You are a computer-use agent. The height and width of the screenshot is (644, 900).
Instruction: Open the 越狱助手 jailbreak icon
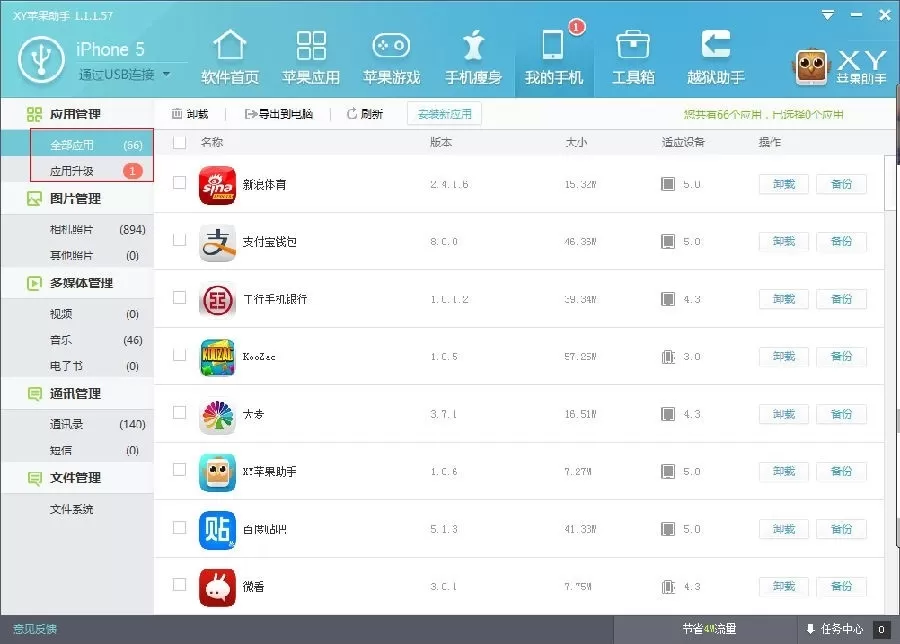click(x=715, y=44)
